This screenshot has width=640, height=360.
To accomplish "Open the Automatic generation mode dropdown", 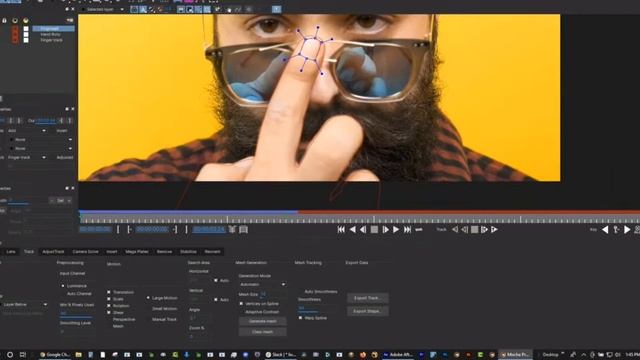I will pyautogui.click(x=262, y=284).
